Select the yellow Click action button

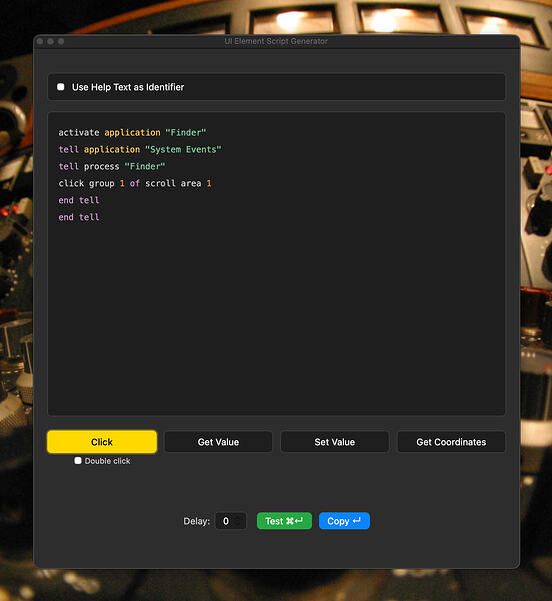(102, 442)
